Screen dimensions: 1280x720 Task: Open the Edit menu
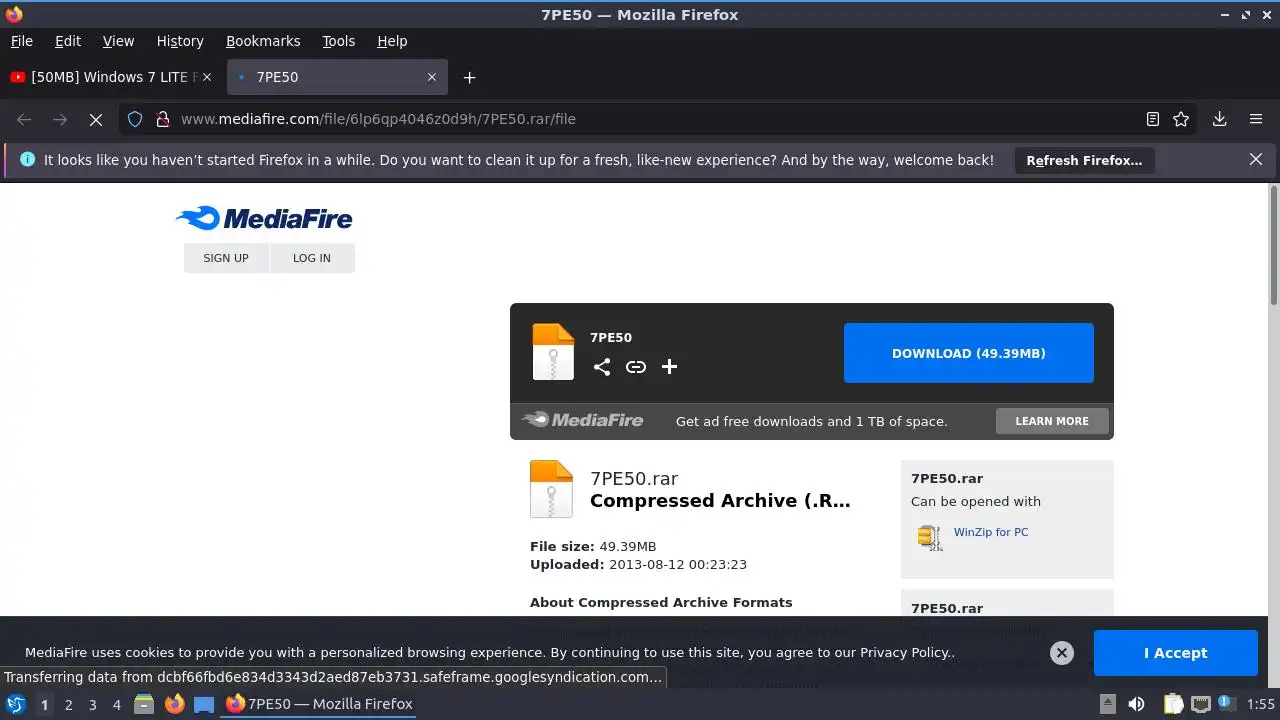(x=68, y=41)
